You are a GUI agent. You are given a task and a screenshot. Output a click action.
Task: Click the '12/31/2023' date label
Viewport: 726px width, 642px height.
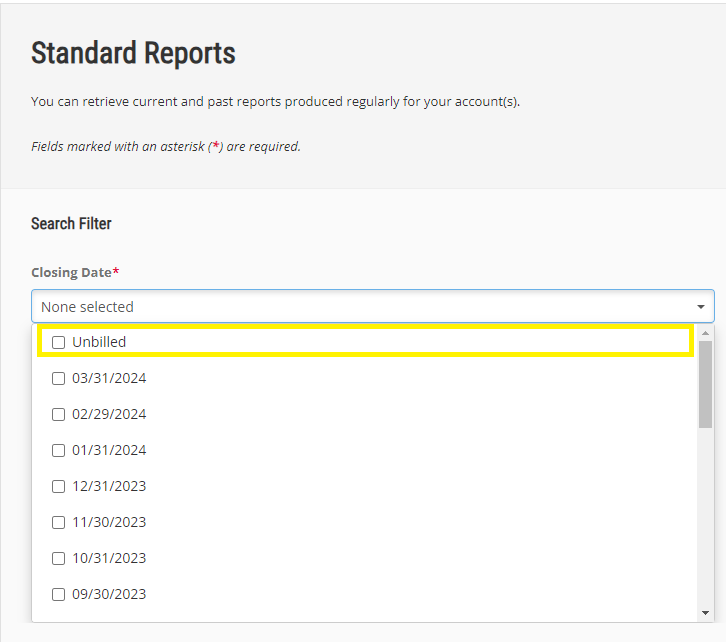click(x=109, y=486)
